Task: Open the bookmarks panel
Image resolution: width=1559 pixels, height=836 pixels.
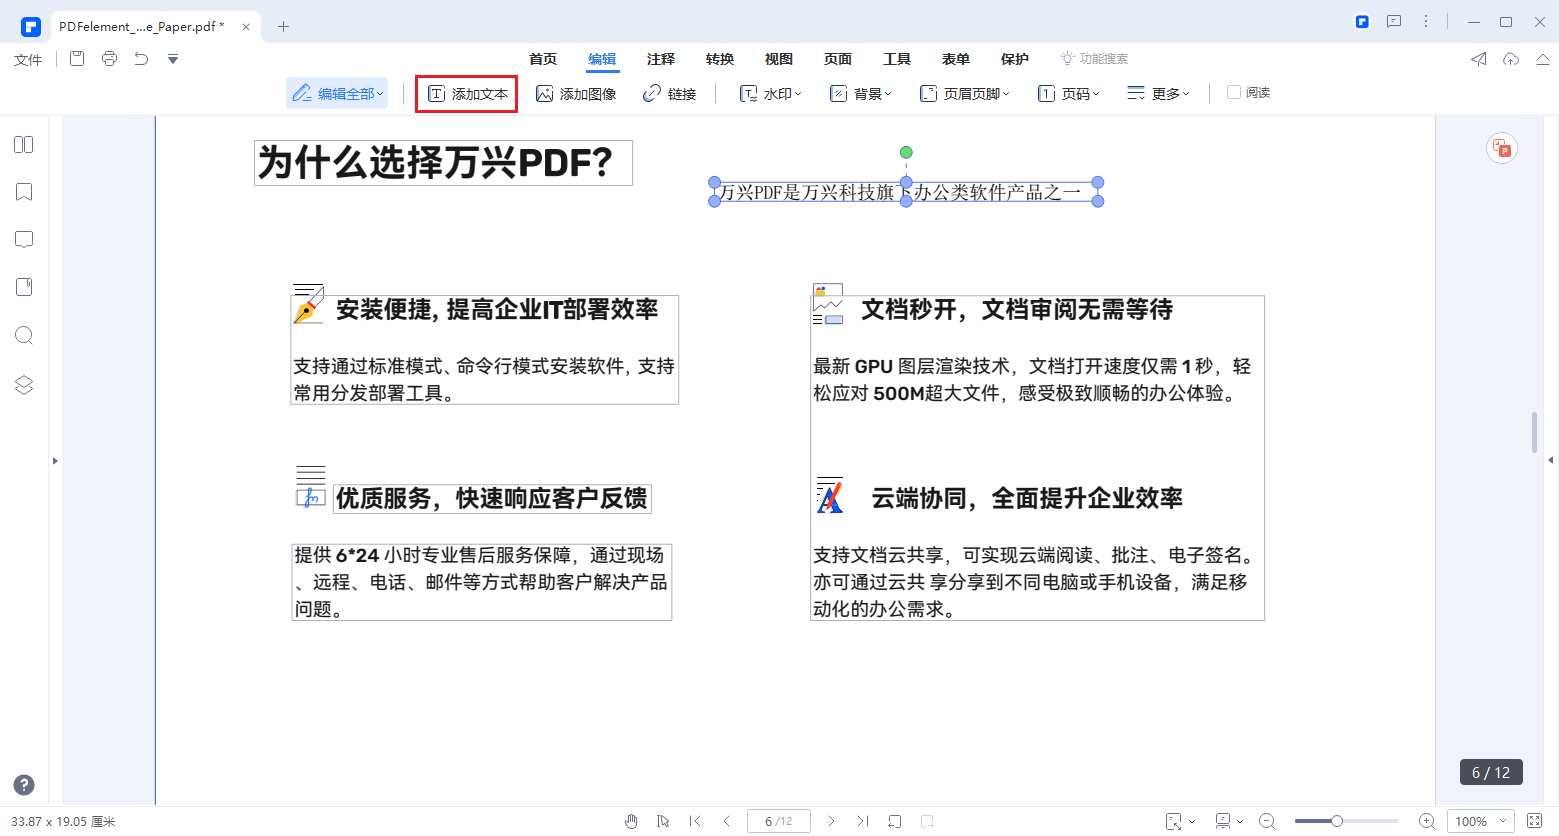Action: point(23,191)
